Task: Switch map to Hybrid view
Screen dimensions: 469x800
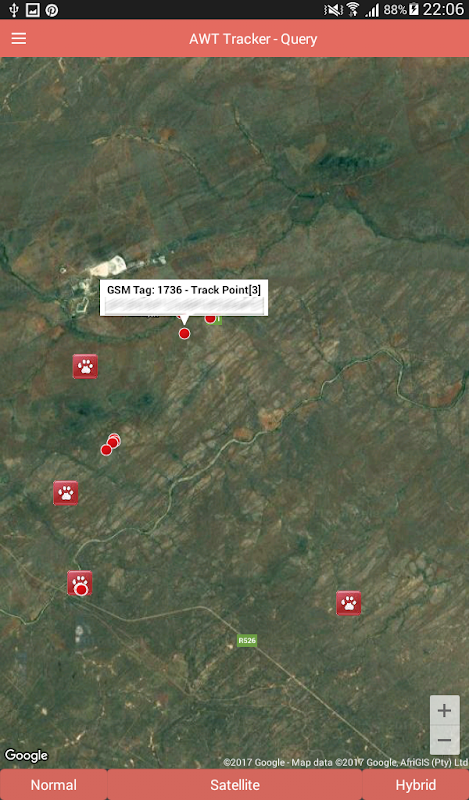Action: [415, 785]
